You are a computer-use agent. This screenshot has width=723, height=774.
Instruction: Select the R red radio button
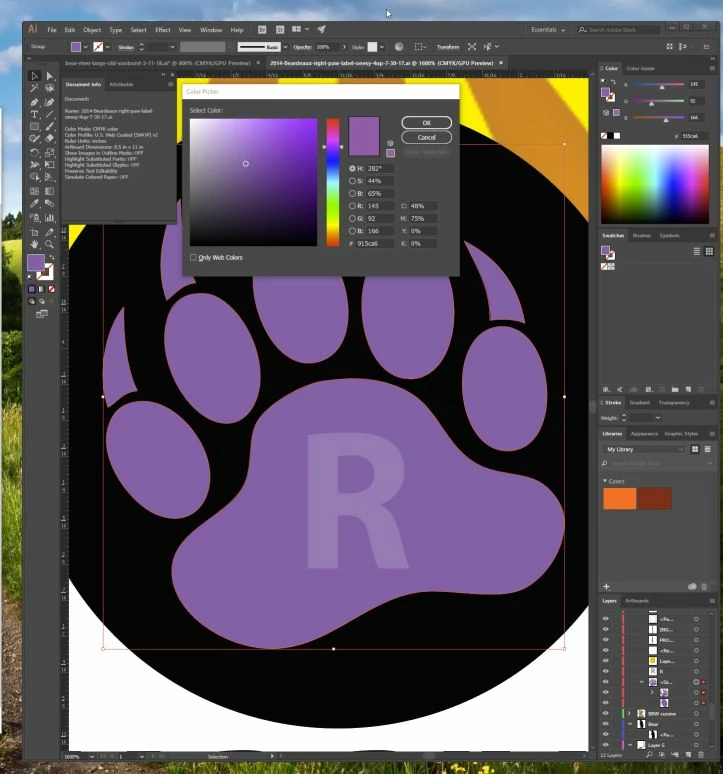click(352, 206)
